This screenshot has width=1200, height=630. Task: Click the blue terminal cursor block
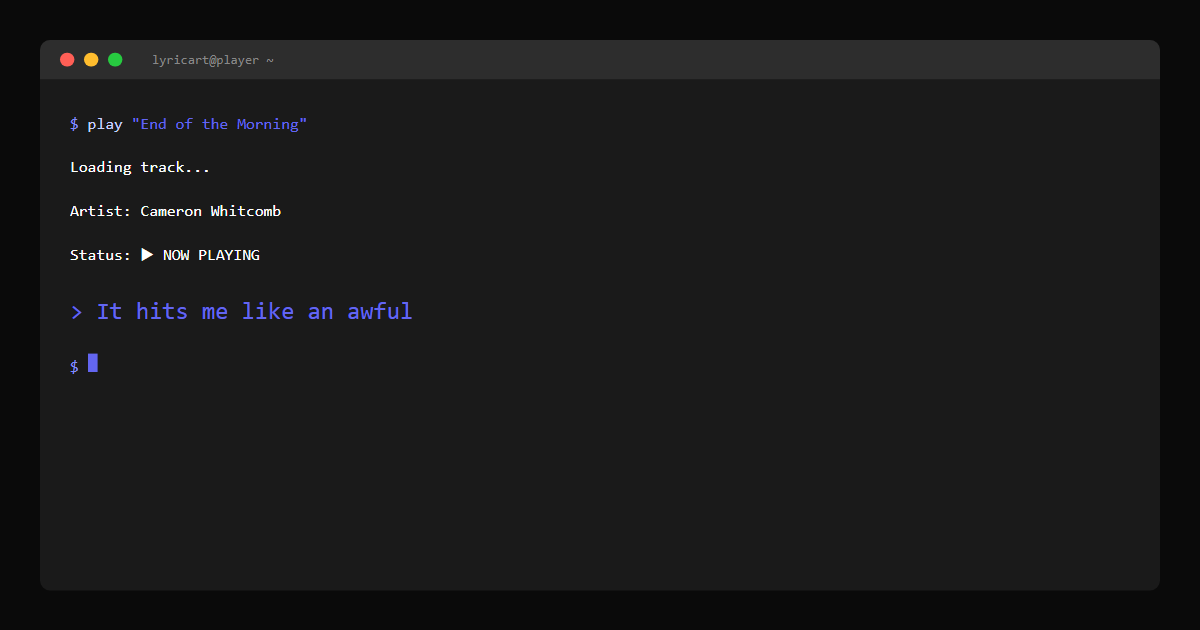click(93, 363)
